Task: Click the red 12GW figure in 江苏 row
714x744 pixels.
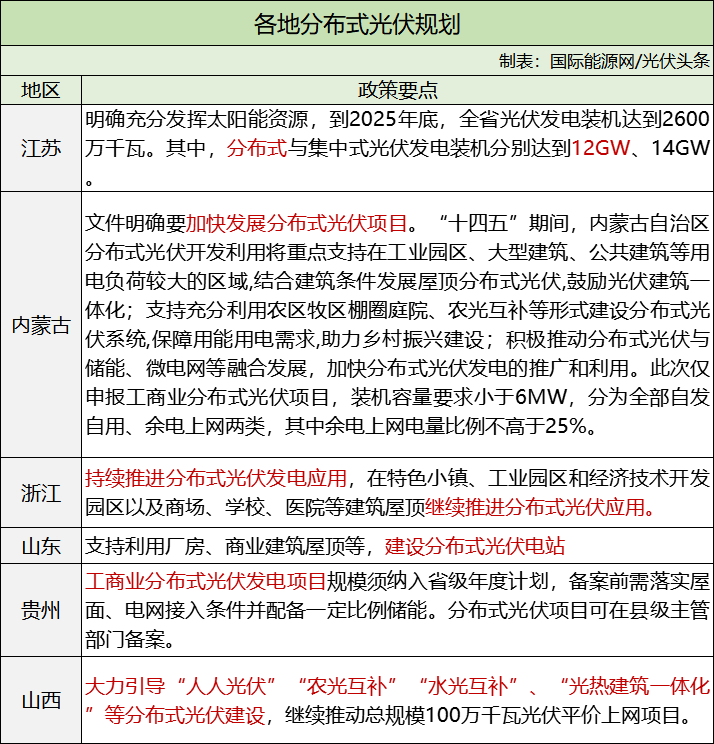Action: (601, 148)
